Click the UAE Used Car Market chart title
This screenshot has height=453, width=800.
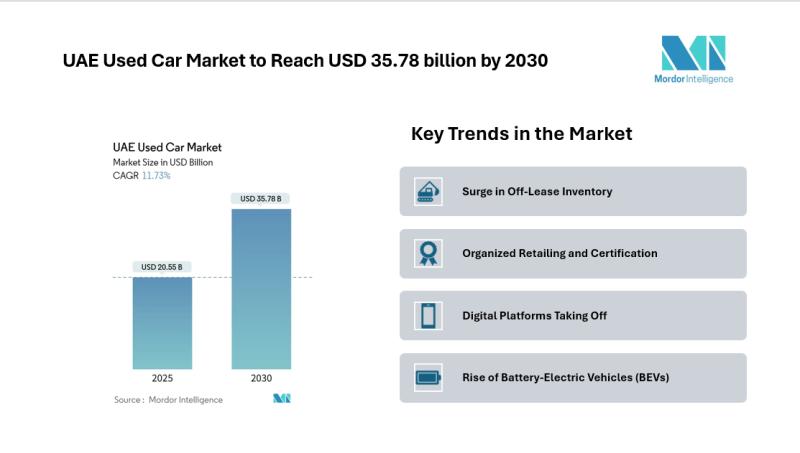click(x=167, y=147)
